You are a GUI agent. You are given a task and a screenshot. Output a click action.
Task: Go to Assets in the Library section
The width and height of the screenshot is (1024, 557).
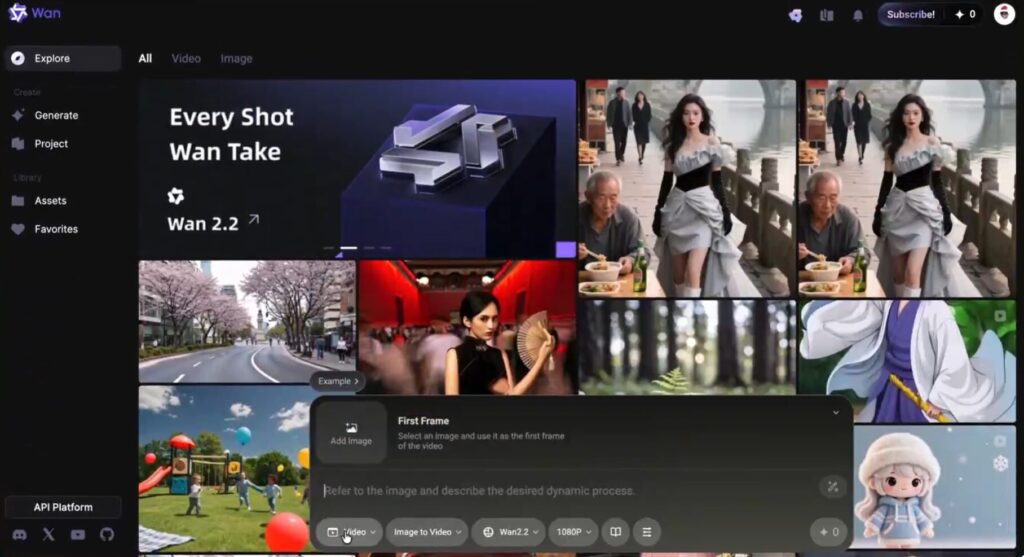click(x=50, y=200)
